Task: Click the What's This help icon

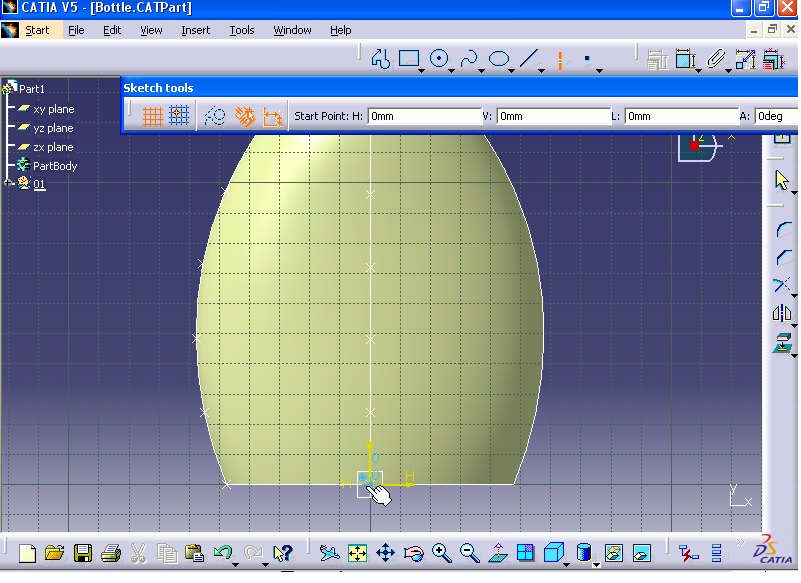Action: click(x=282, y=553)
